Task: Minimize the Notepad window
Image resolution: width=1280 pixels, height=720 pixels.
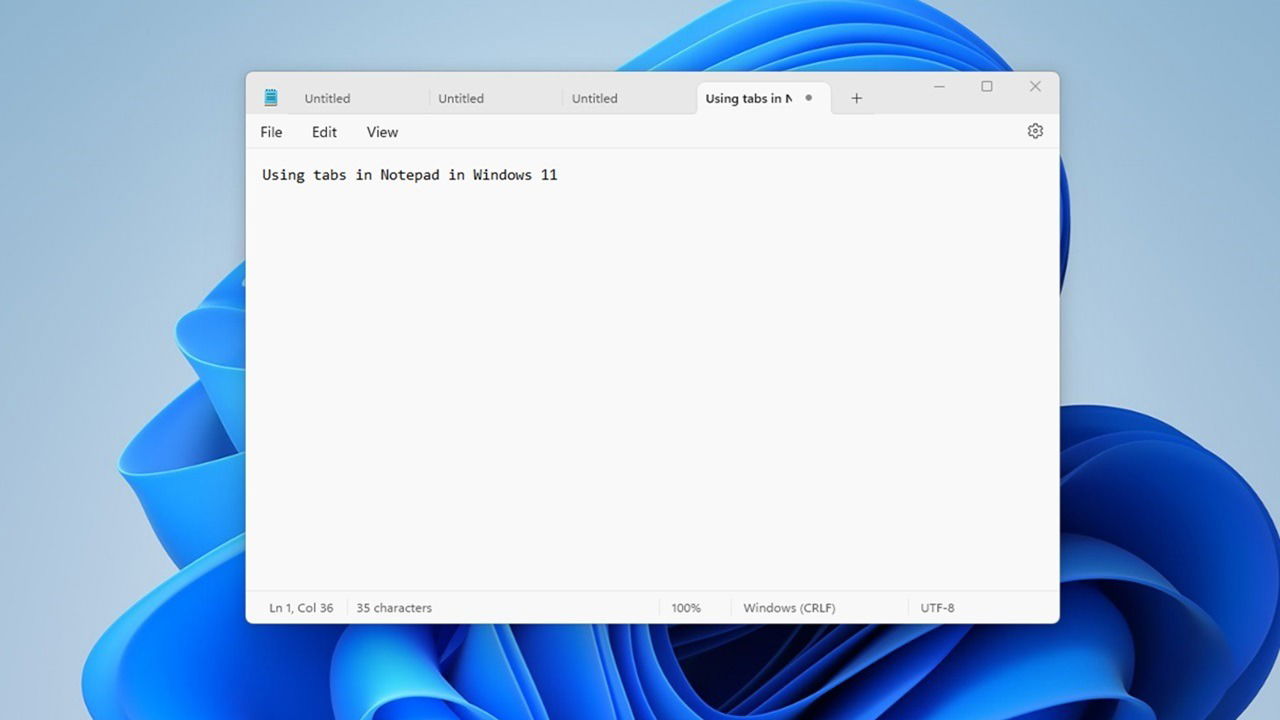Action: click(939, 87)
